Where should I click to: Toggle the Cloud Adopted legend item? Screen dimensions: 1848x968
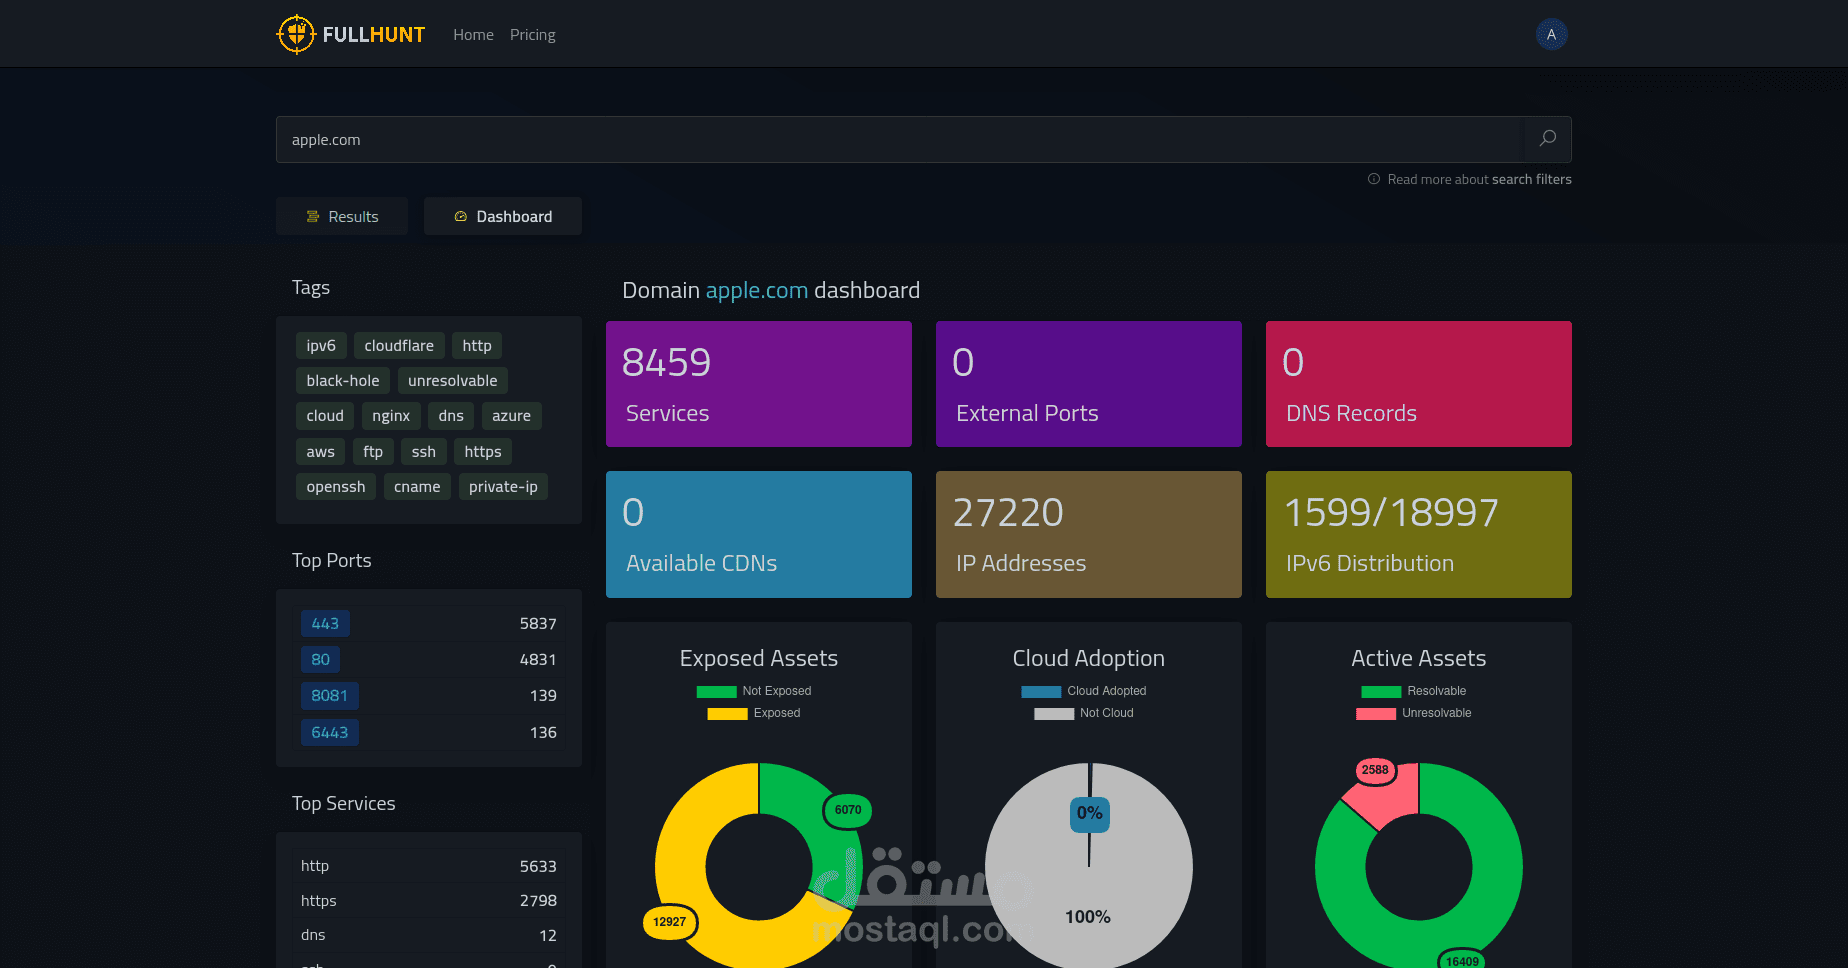1084,691
